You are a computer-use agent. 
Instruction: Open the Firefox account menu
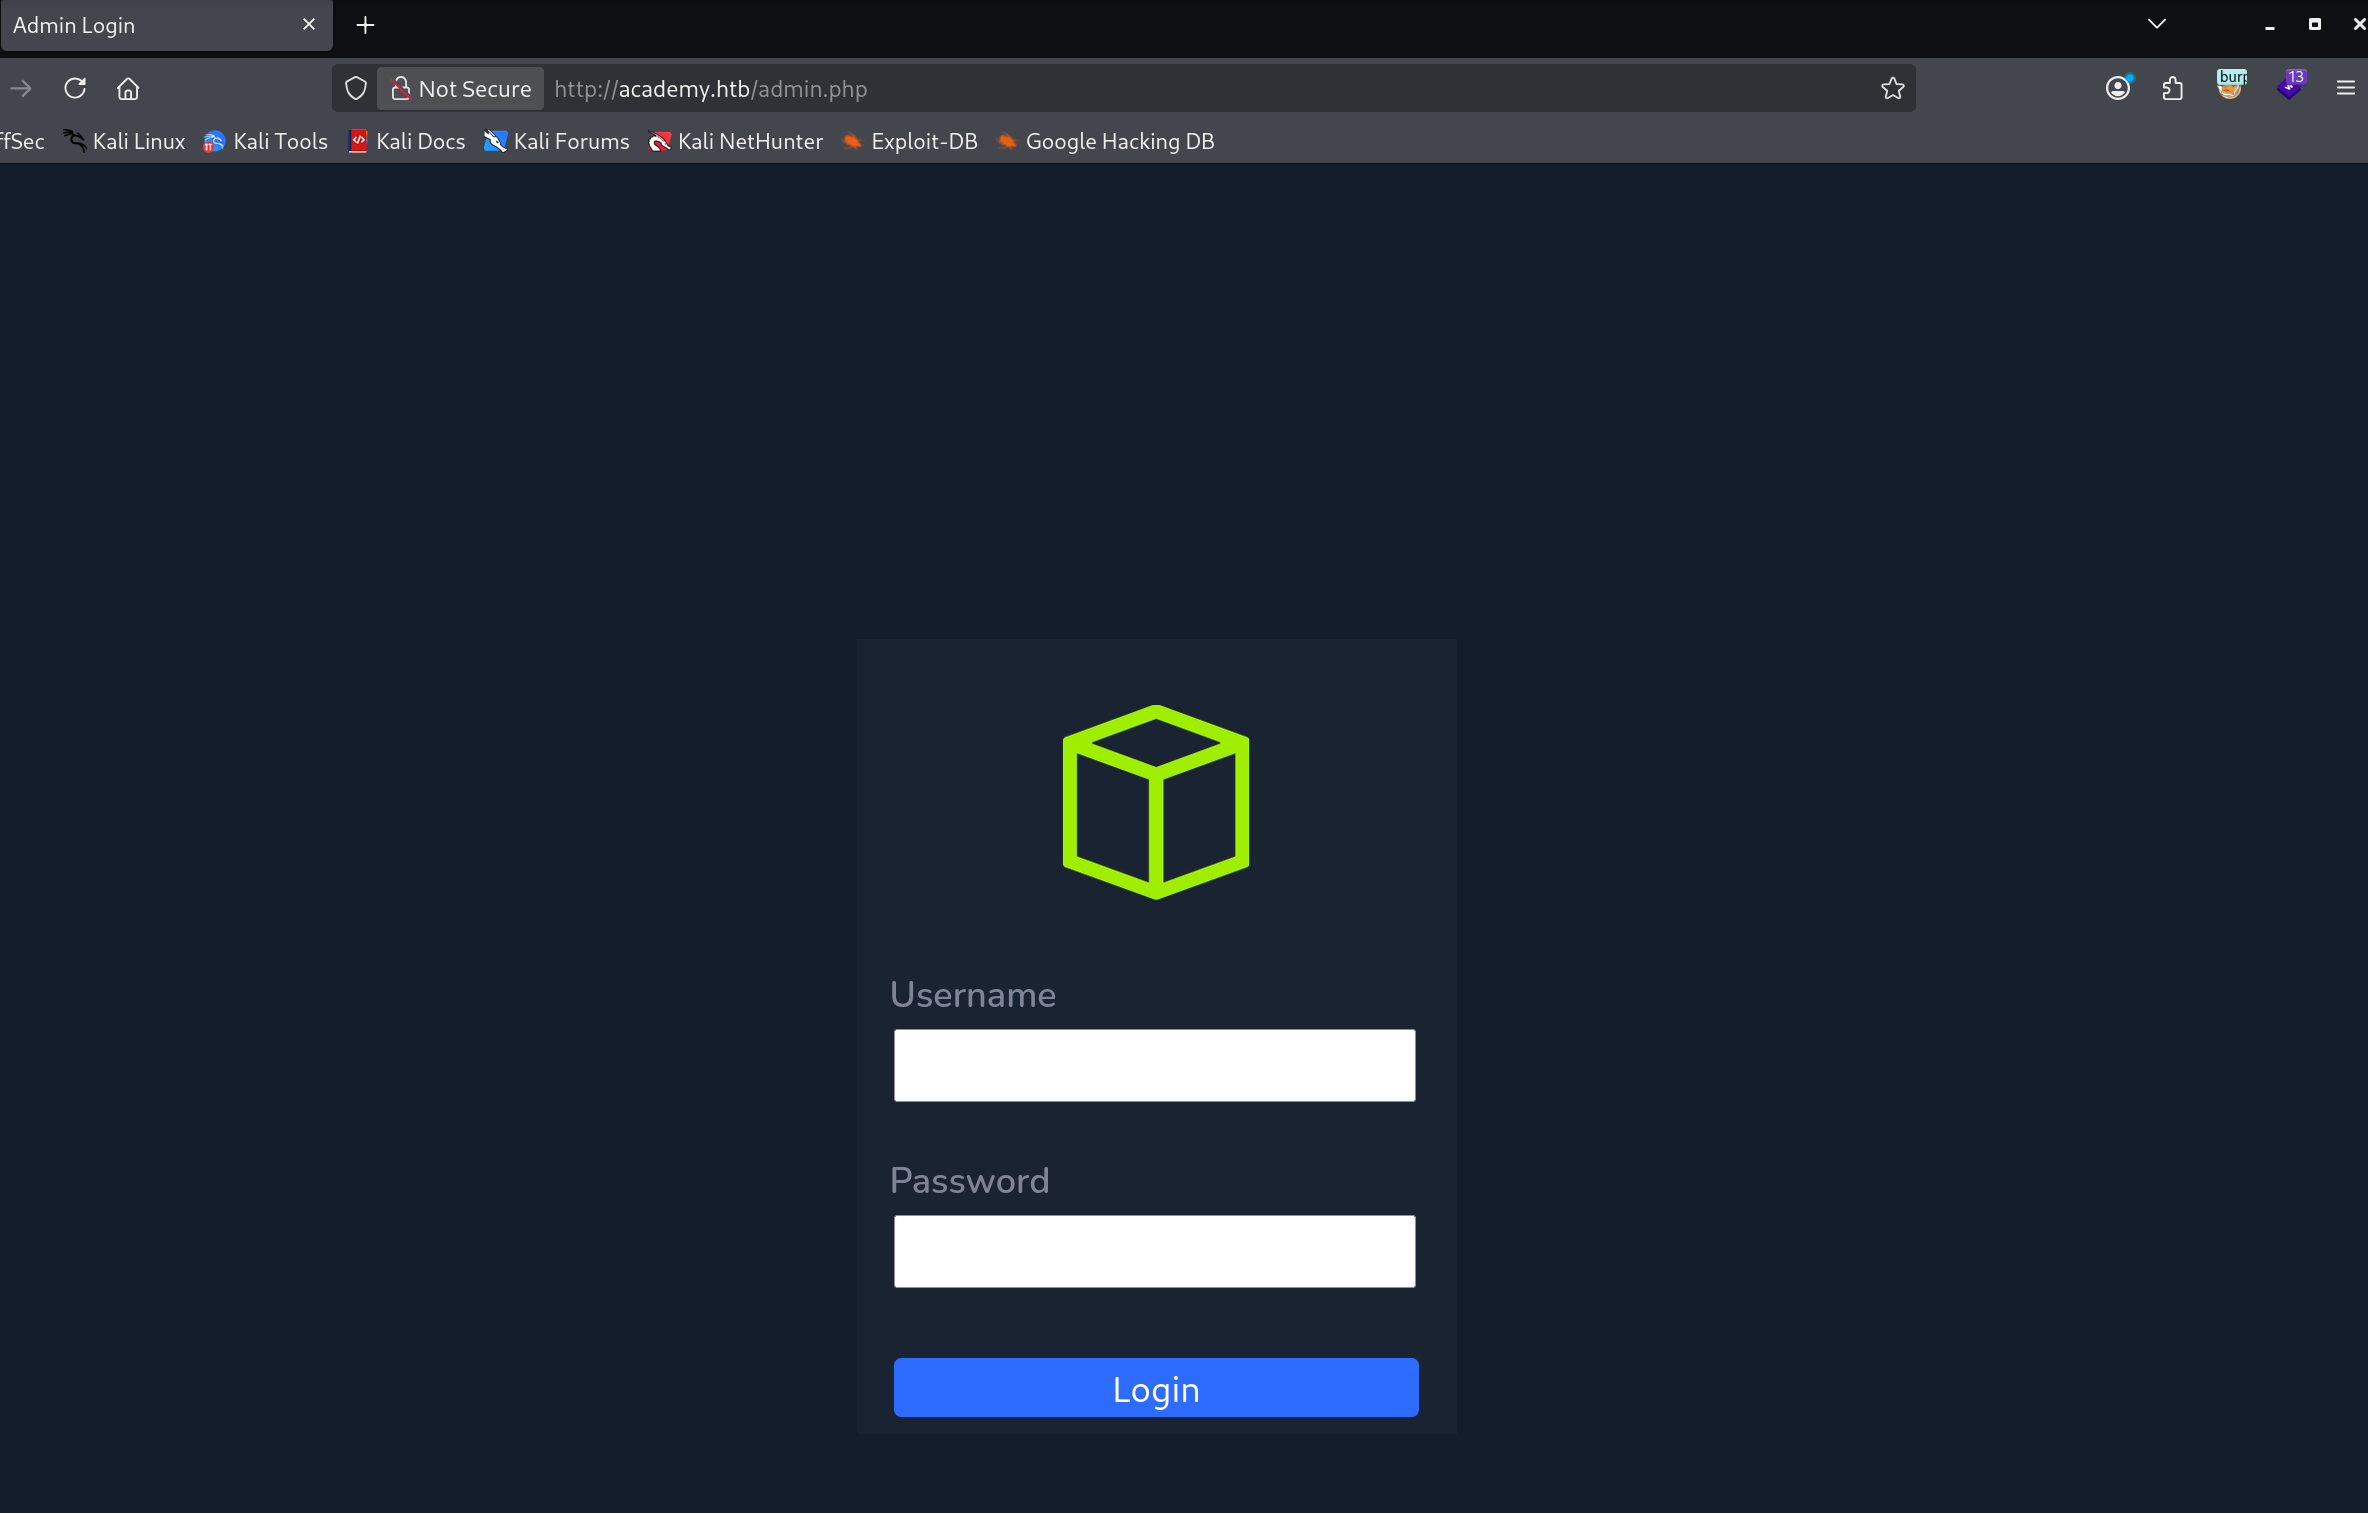click(2118, 88)
